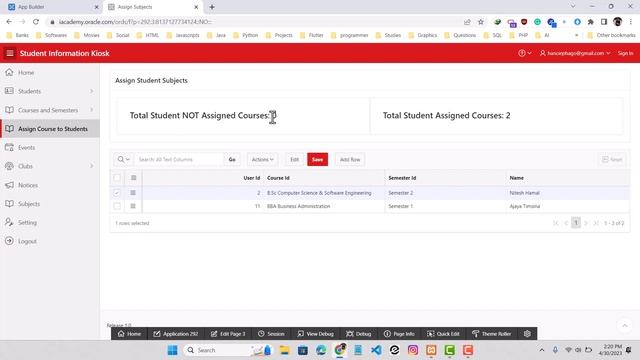Open developer toolbar settings gear
This screenshot has height=360, width=640.
pos(527,333)
